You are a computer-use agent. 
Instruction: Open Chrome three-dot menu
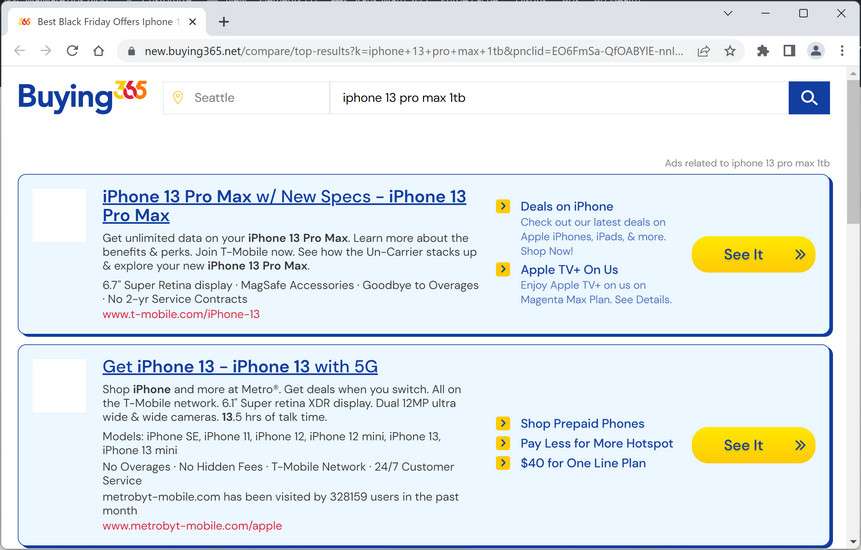point(842,51)
